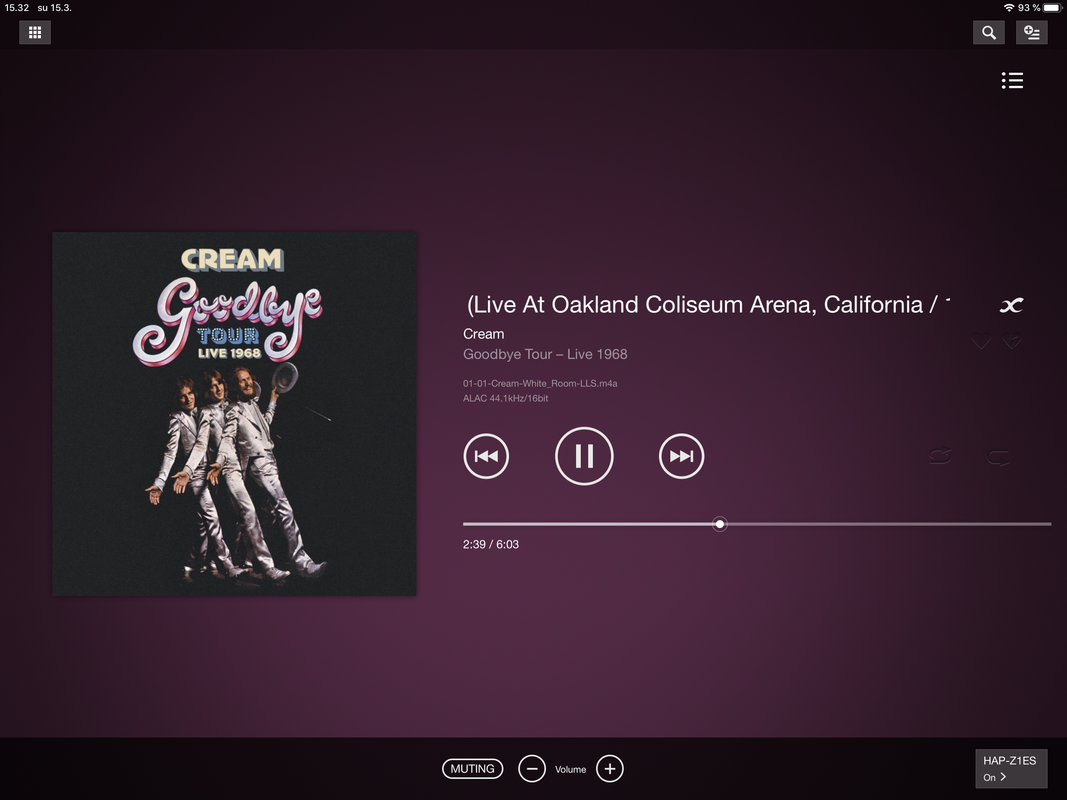Toggle the broken heart dislike icon

pyautogui.click(x=1012, y=340)
